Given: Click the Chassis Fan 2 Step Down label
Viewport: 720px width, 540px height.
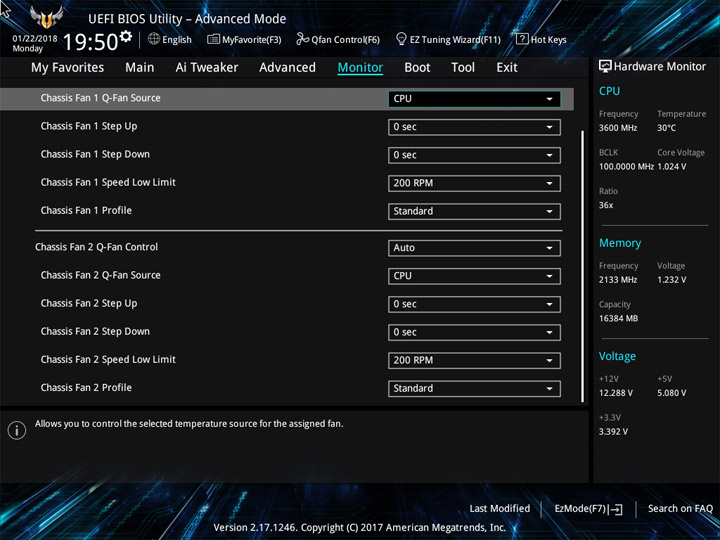Looking at the screenshot, I should pyautogui.click(x=95, y=332).
